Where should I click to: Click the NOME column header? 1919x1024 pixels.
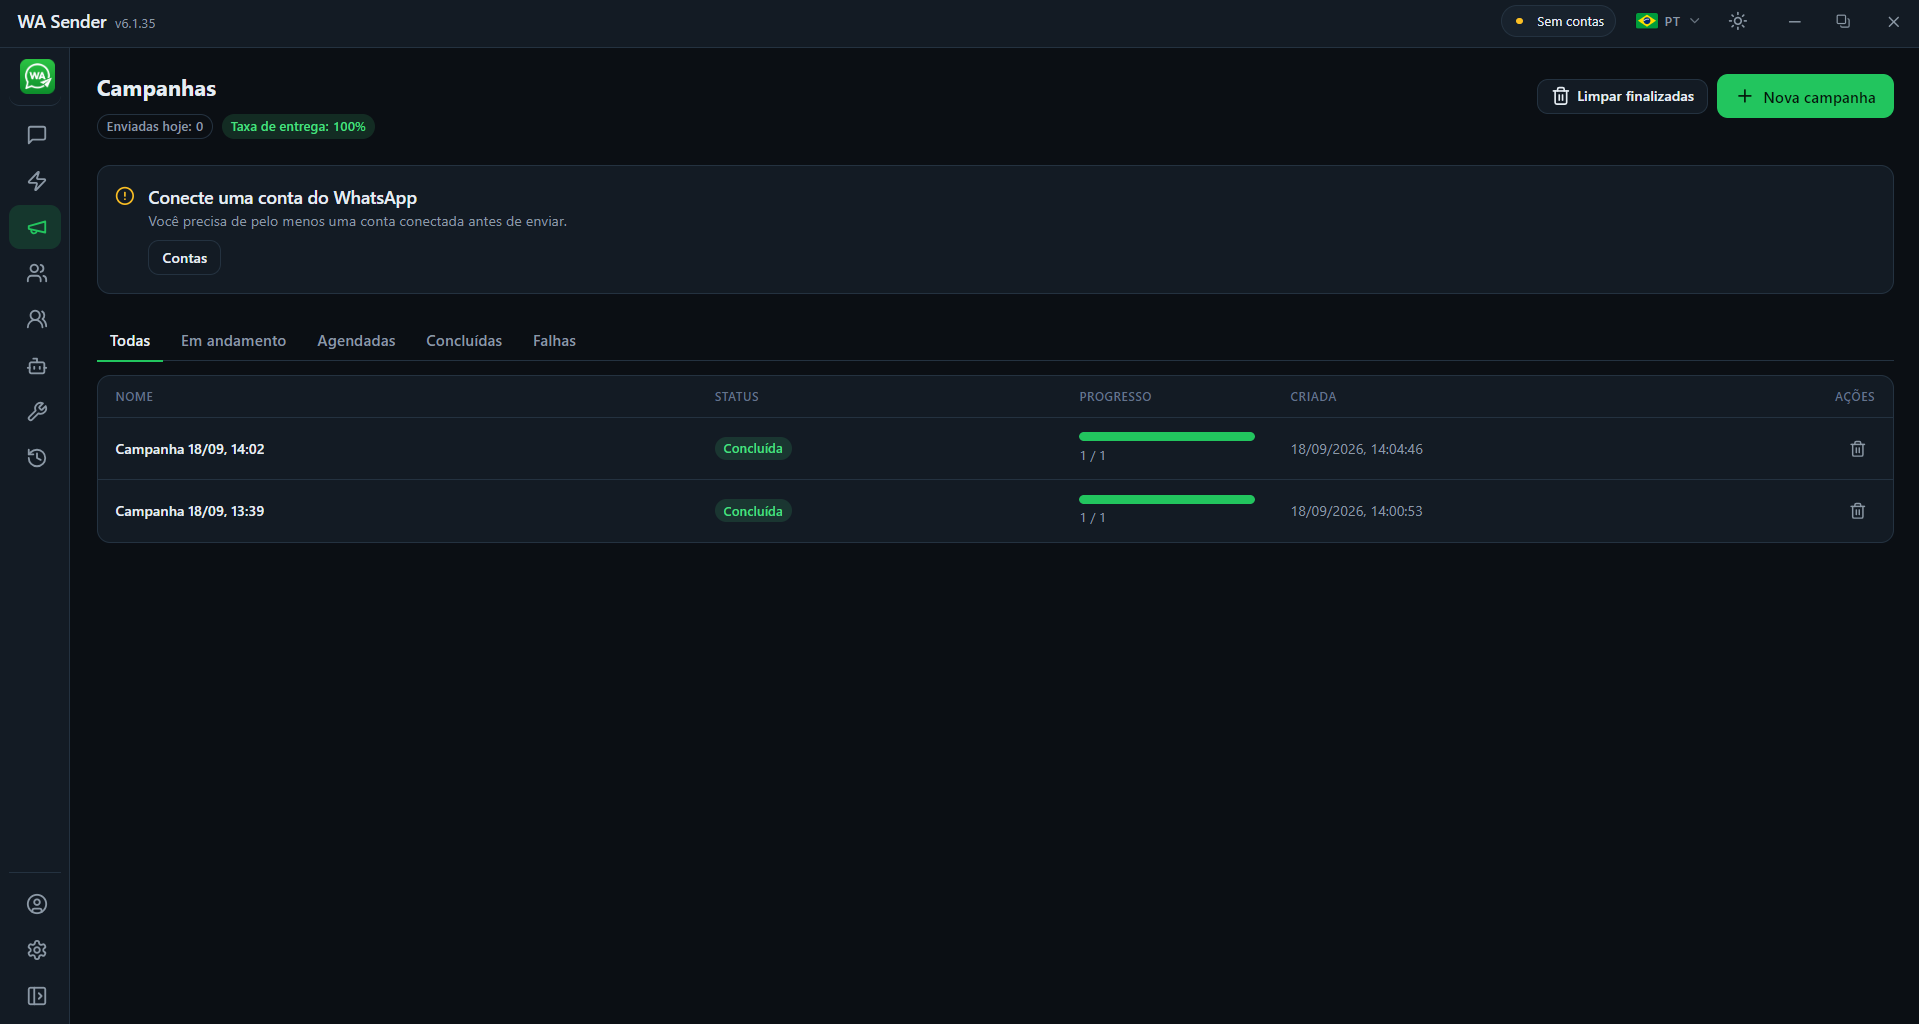pos(134,397)
